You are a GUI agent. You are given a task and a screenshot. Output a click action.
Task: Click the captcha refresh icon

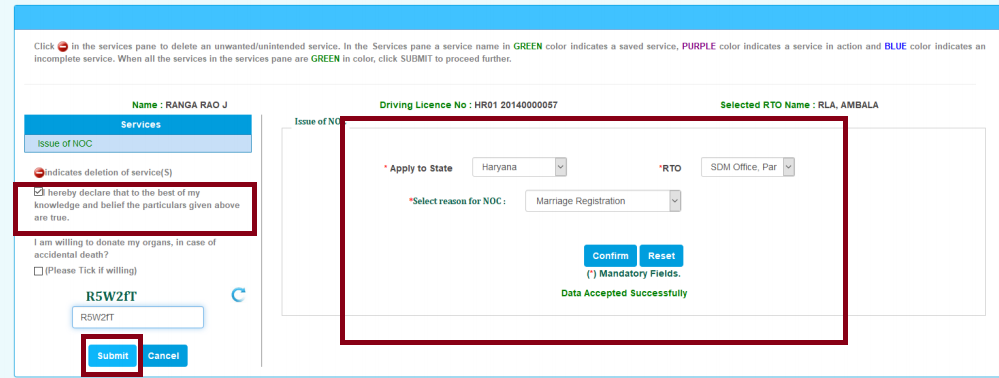pyautogui.click(x=238, y=295)
